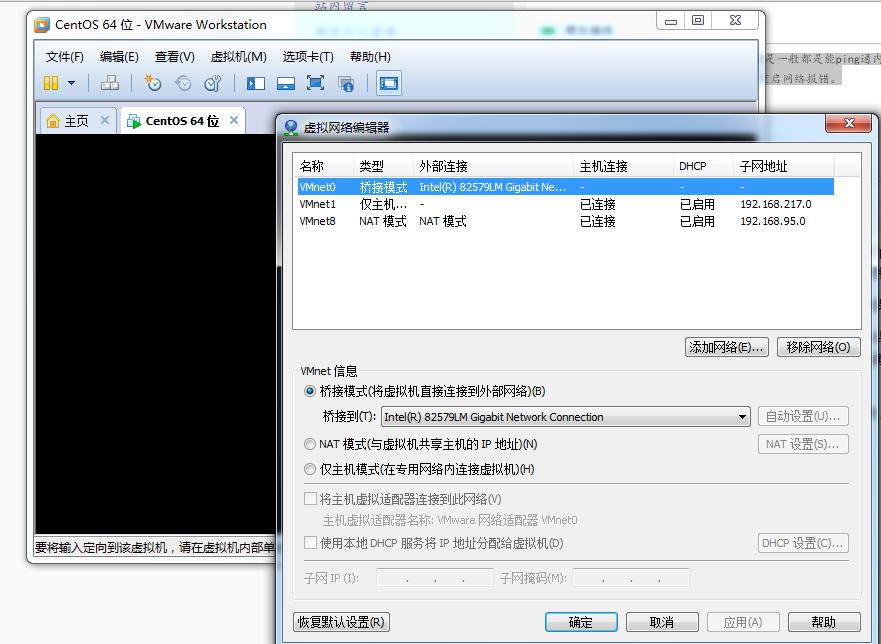Select the VMnet1 row in network list
This screenshot has width=881, height=644.
click(565, 204)
